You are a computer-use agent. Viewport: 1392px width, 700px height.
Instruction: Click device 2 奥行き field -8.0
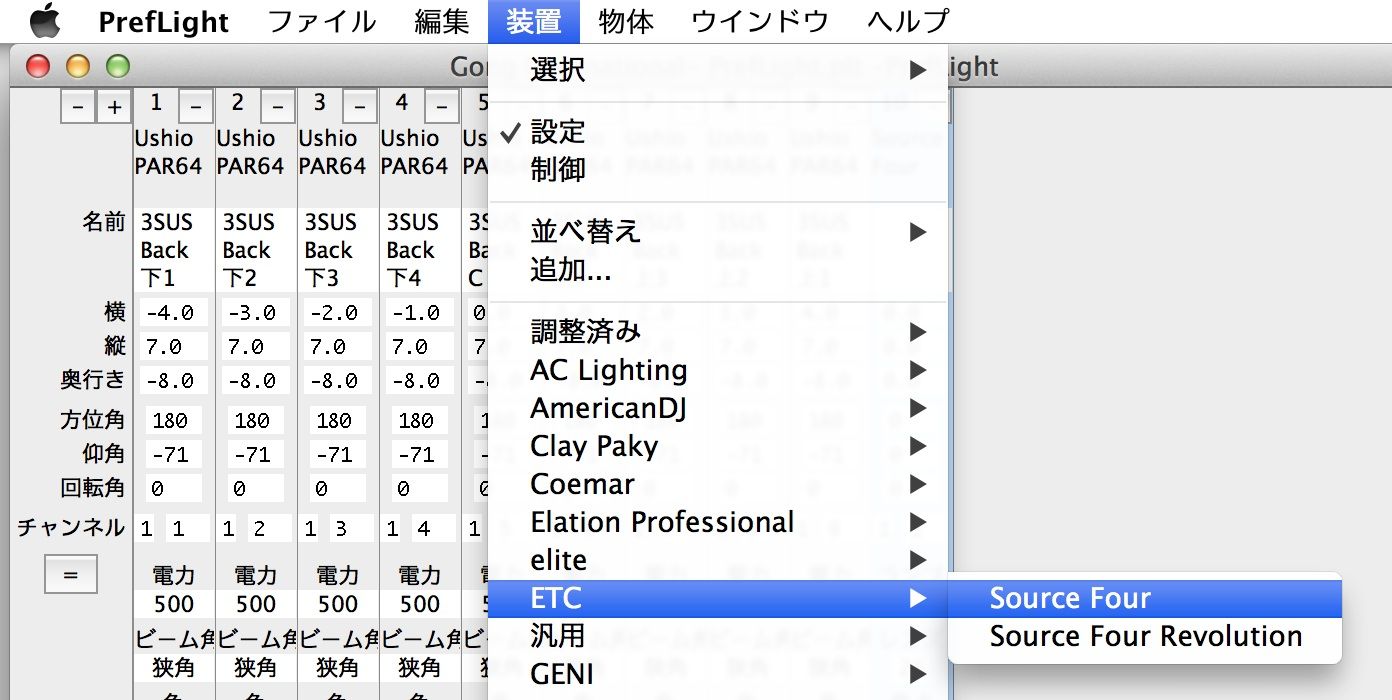(254, 380)
